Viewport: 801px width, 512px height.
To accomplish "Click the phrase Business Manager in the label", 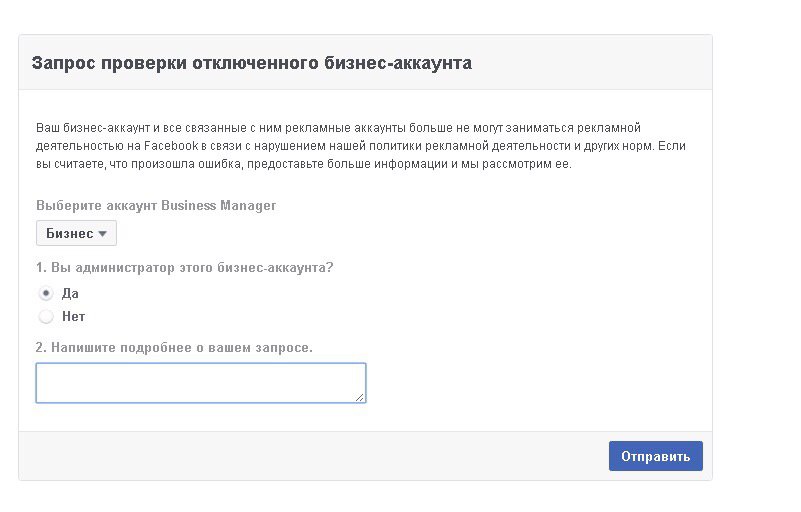I will [219, 205].
